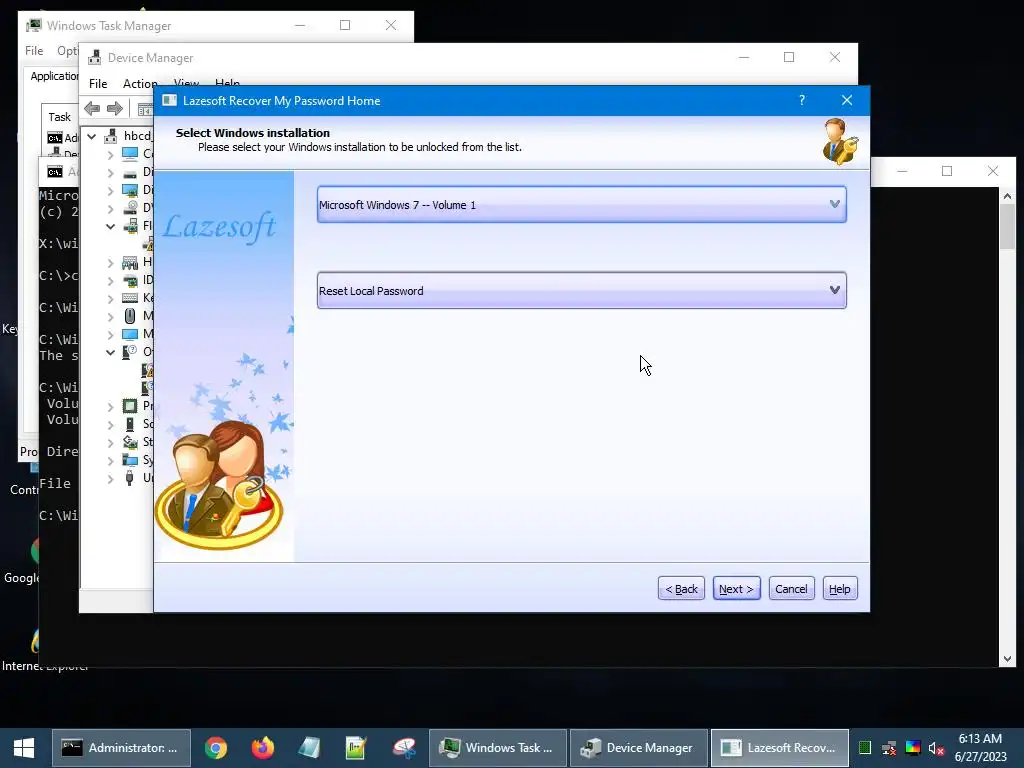Image resolution: width=1024 pixels, height=768 pixels.
Task: Select the processor chip icon in Device Manager
Action: (x=130, y=406)
